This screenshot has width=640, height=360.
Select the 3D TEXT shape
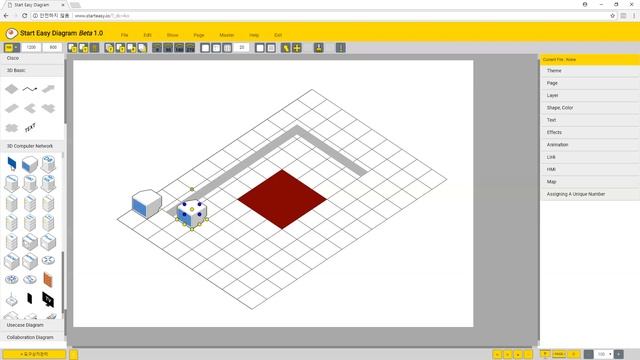pos(30,128)
